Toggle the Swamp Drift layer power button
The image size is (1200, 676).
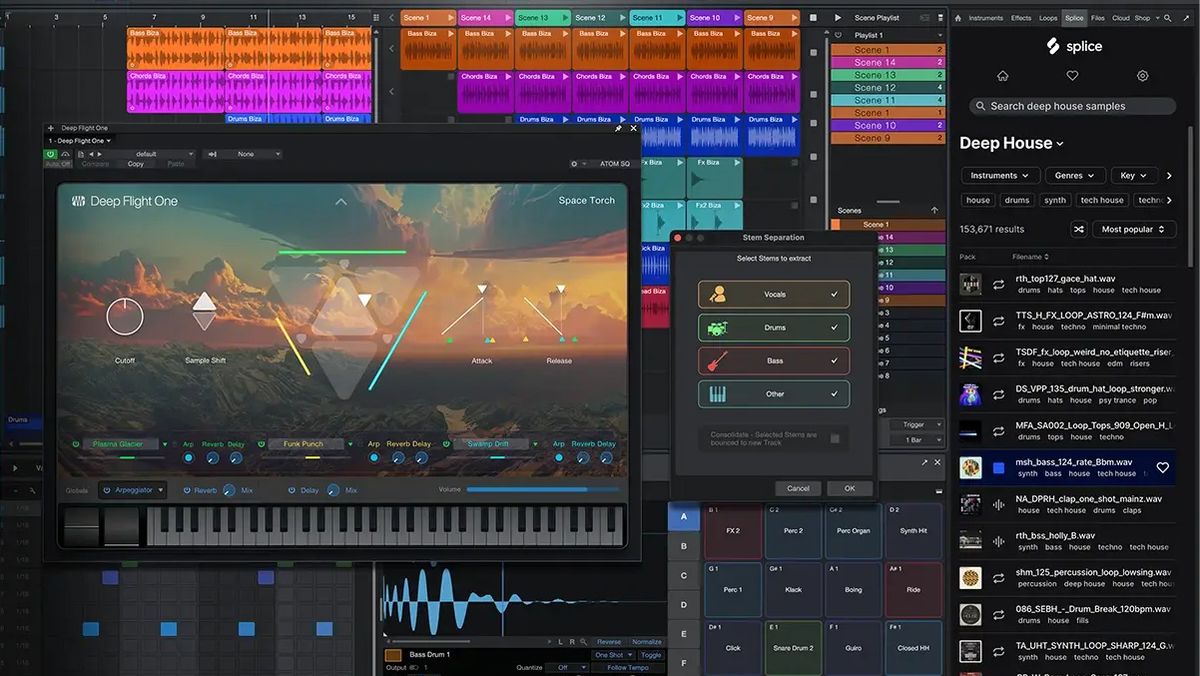[x=444, y=444]
